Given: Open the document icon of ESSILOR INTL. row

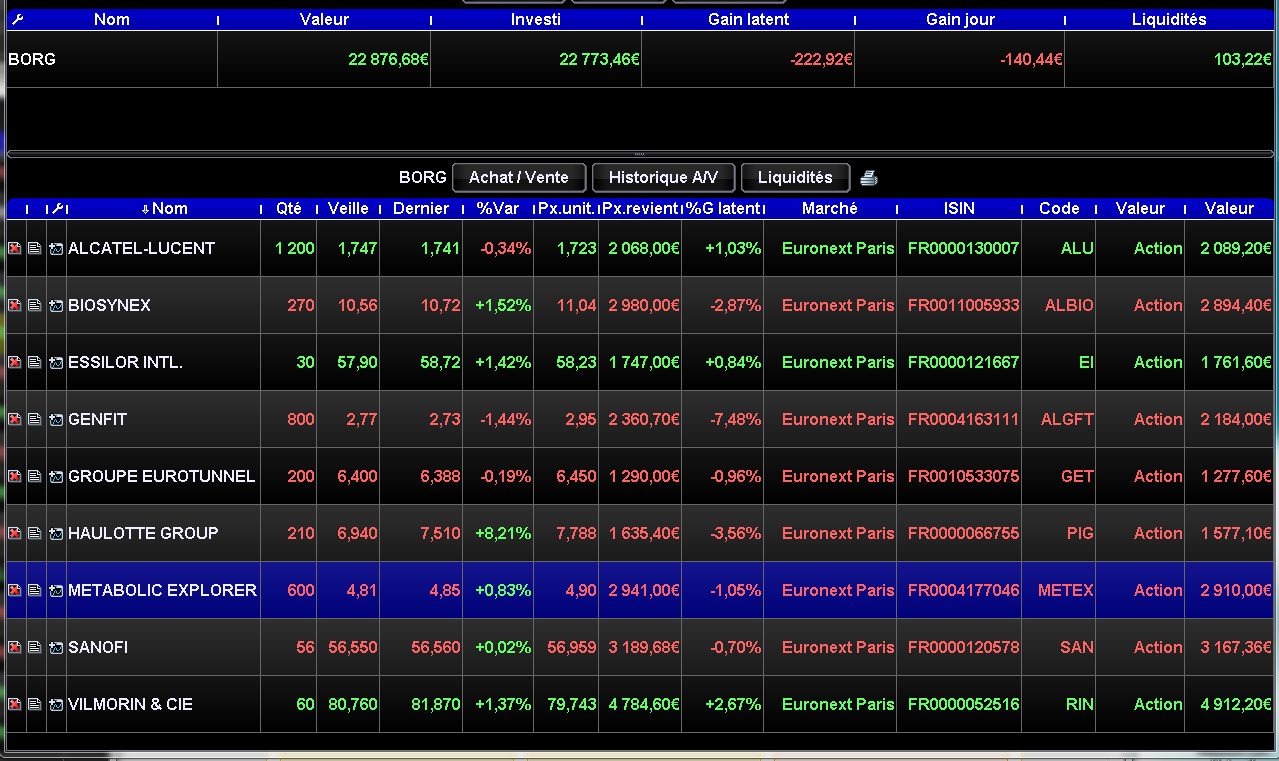Looking at the screenshot, I should (x=35, y=362).
